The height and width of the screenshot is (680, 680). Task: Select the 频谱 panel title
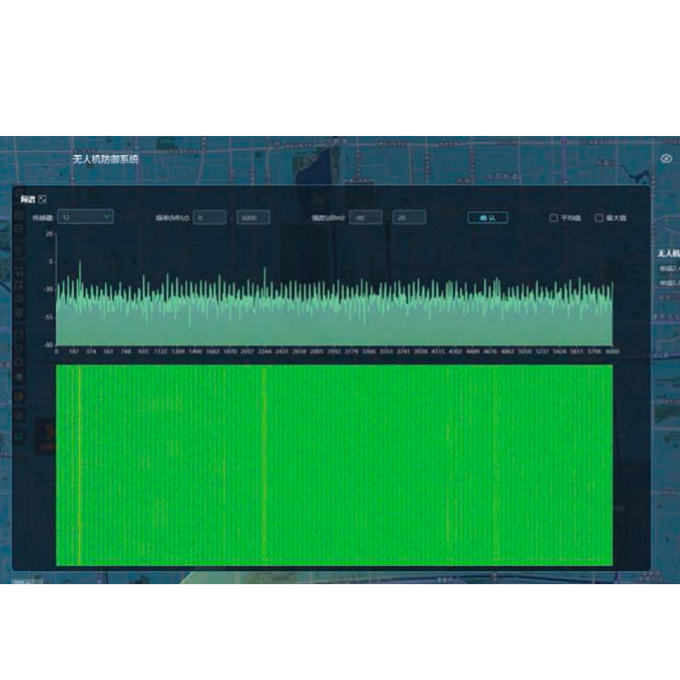(x=26, y=199)
